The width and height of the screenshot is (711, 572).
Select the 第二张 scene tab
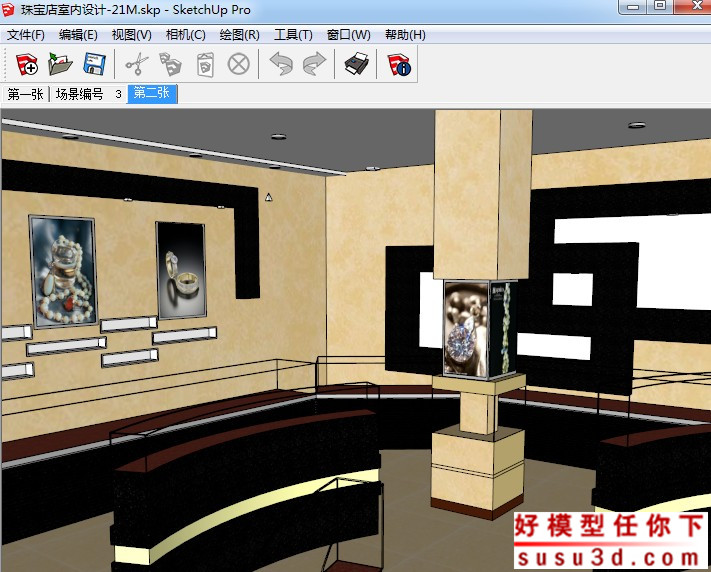pyautogui.click(x=152, y=93)
